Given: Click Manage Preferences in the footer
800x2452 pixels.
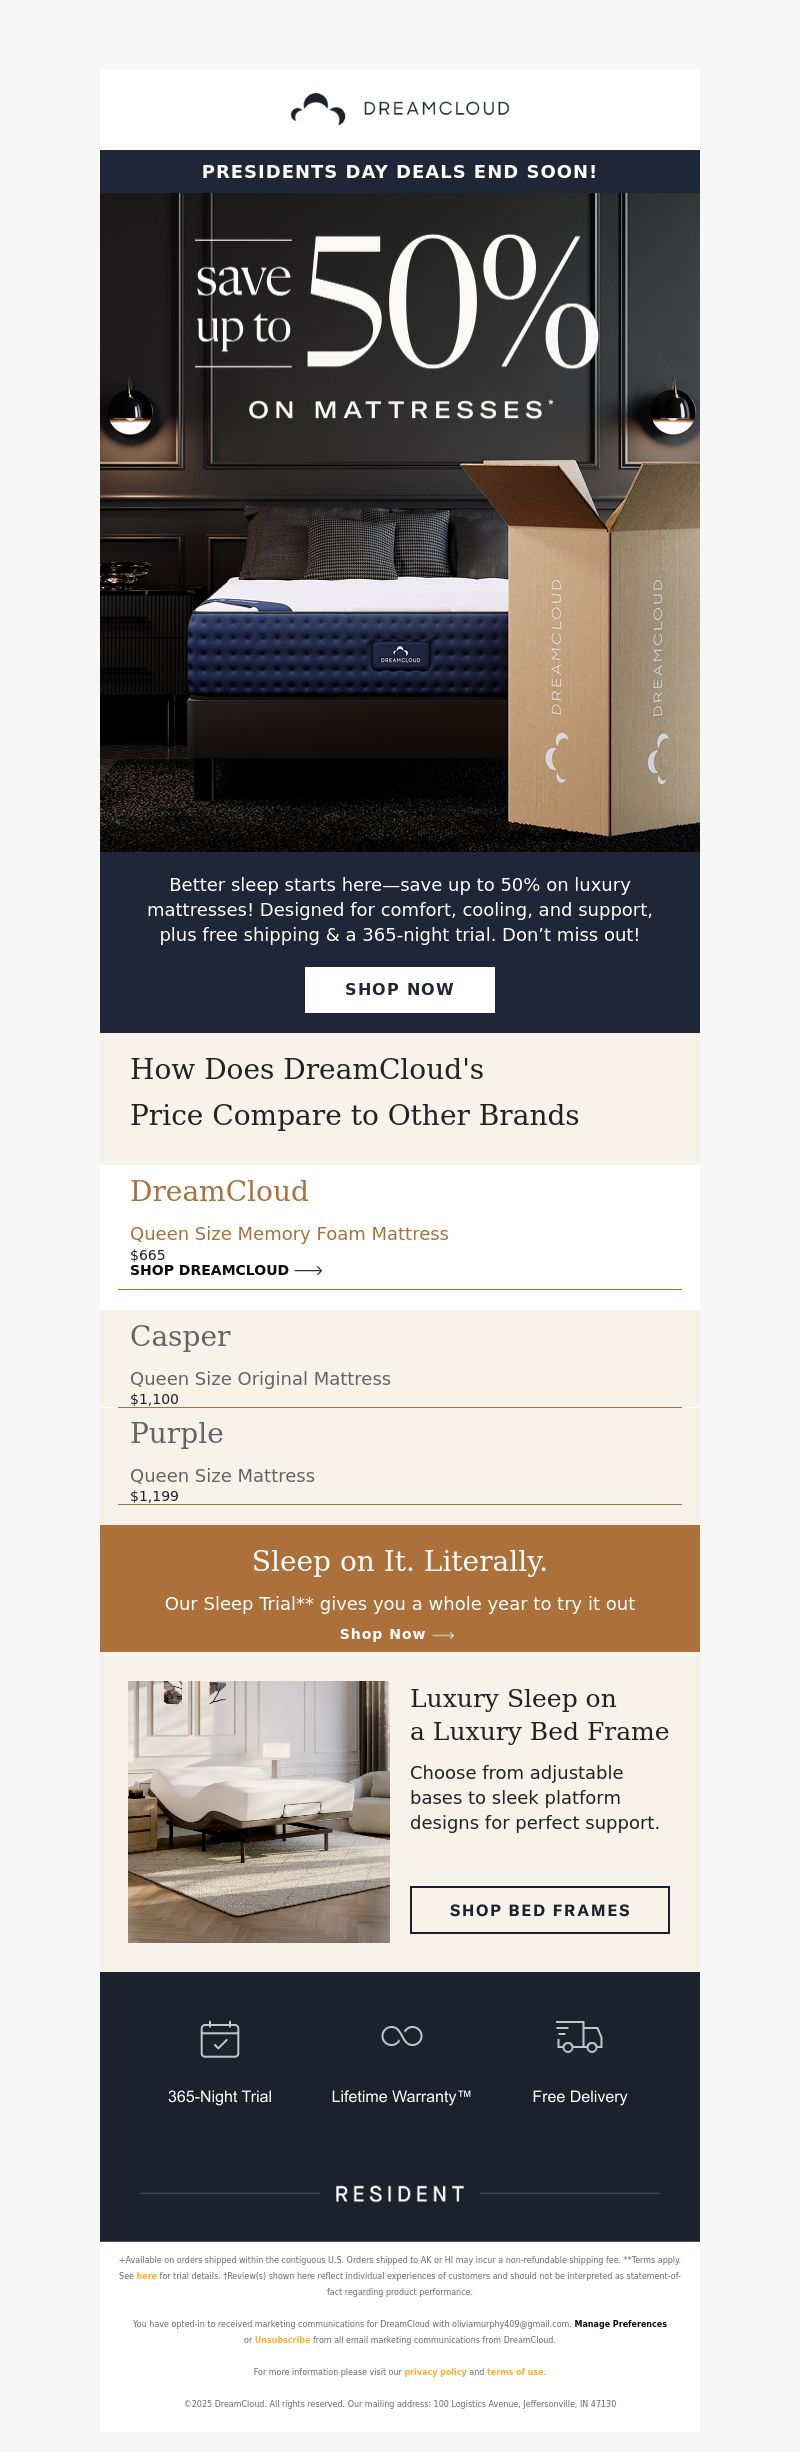Looking at the screenshot, I should 620,2324.
